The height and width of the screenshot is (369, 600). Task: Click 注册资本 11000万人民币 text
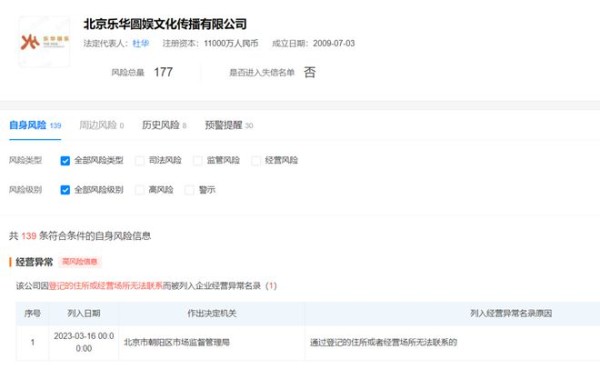coord(210,43)
